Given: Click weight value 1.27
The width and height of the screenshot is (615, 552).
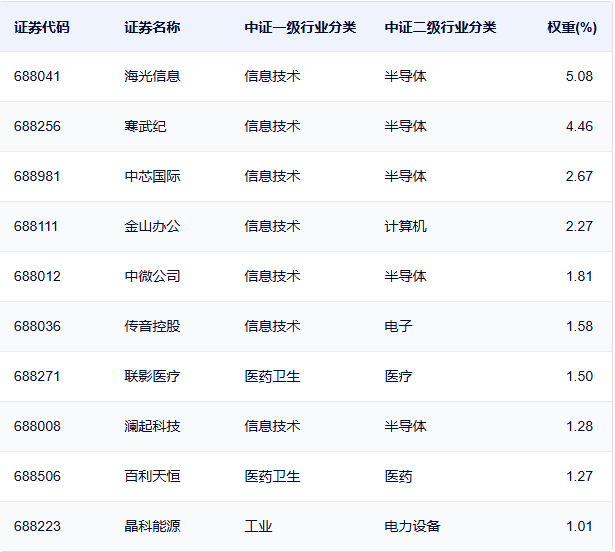Looking at the screenshot, I should click(579, 476).
